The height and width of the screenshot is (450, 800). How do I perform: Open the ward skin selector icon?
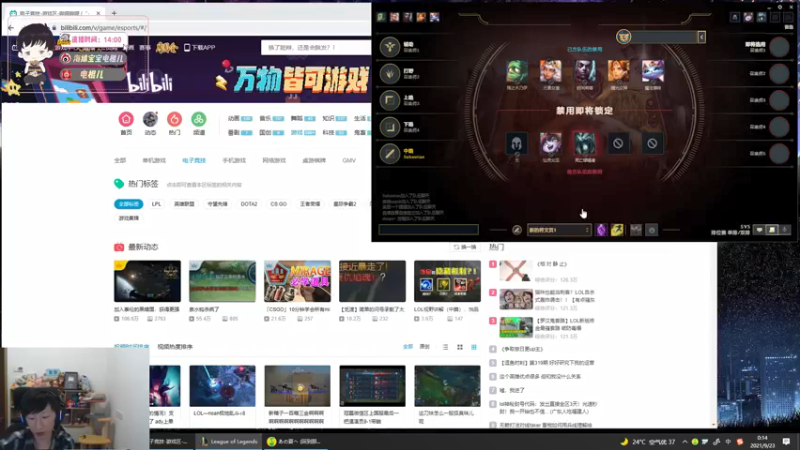[x=636, y=230]
